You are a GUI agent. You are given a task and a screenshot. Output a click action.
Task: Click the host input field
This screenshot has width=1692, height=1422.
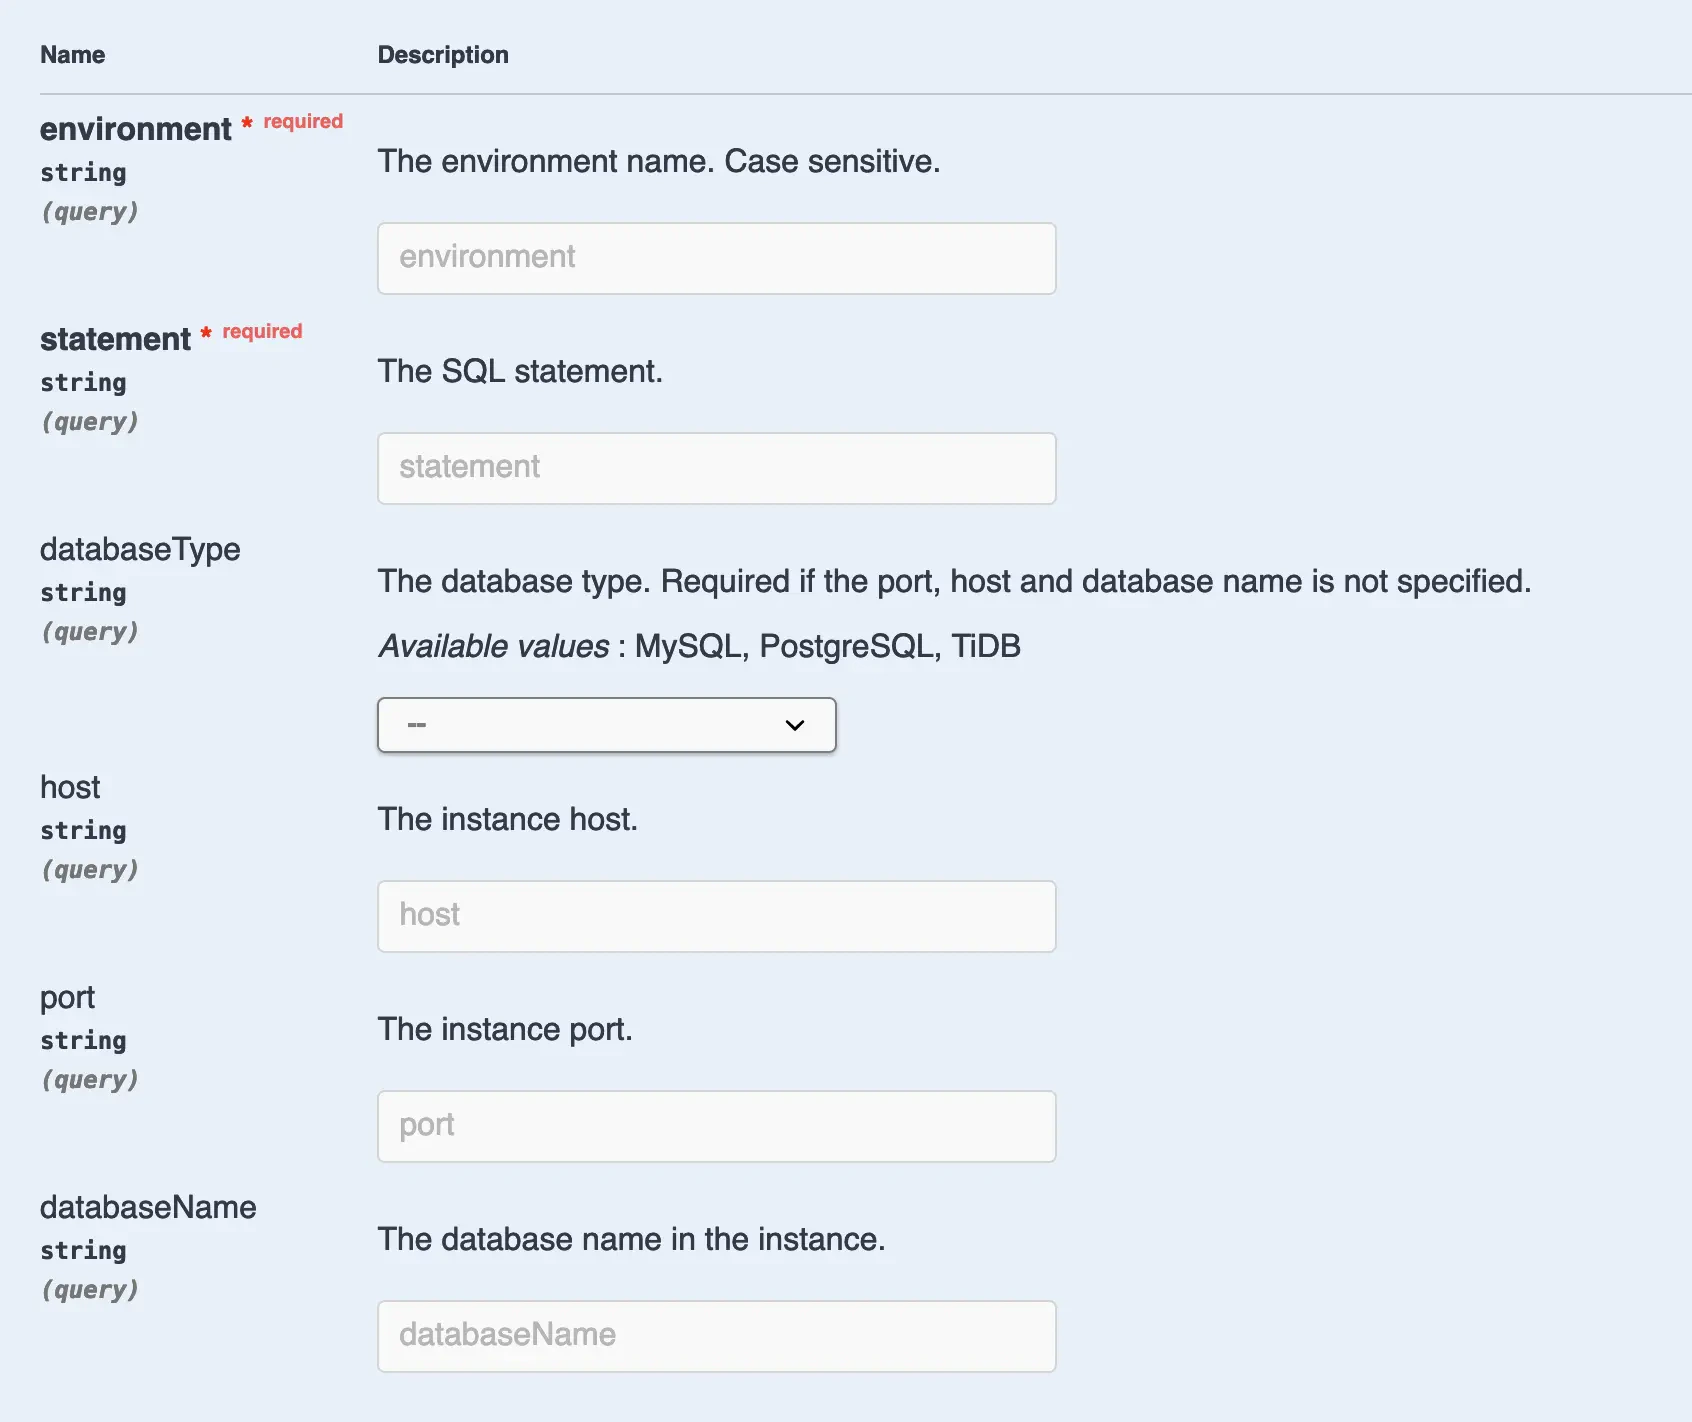point(716,915)
